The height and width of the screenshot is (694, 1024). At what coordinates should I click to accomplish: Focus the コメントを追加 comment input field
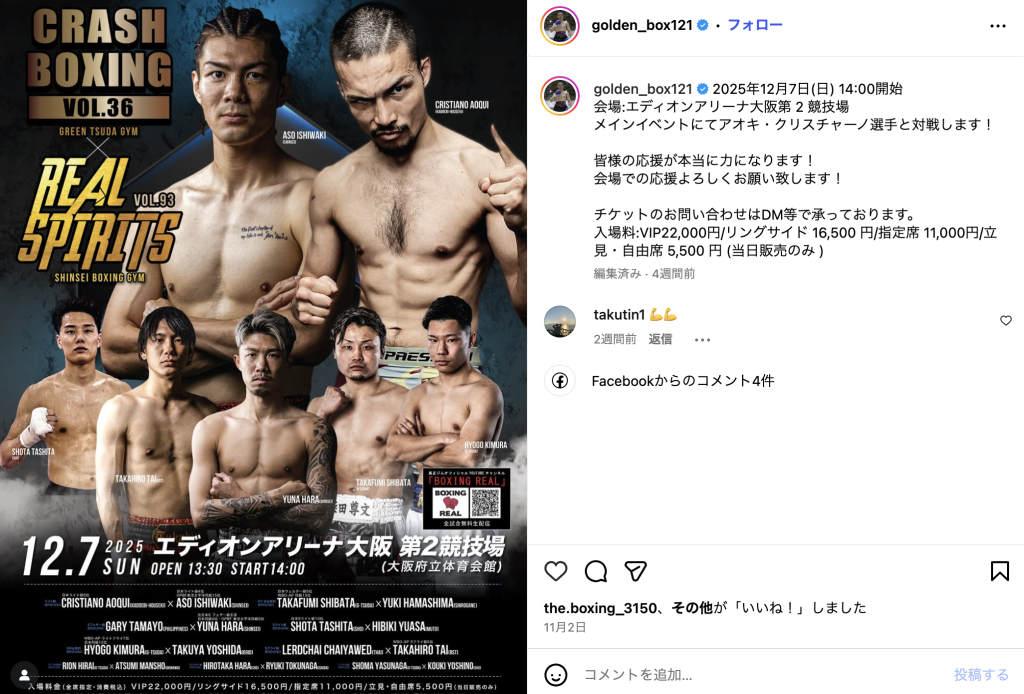tap(761, 674)
